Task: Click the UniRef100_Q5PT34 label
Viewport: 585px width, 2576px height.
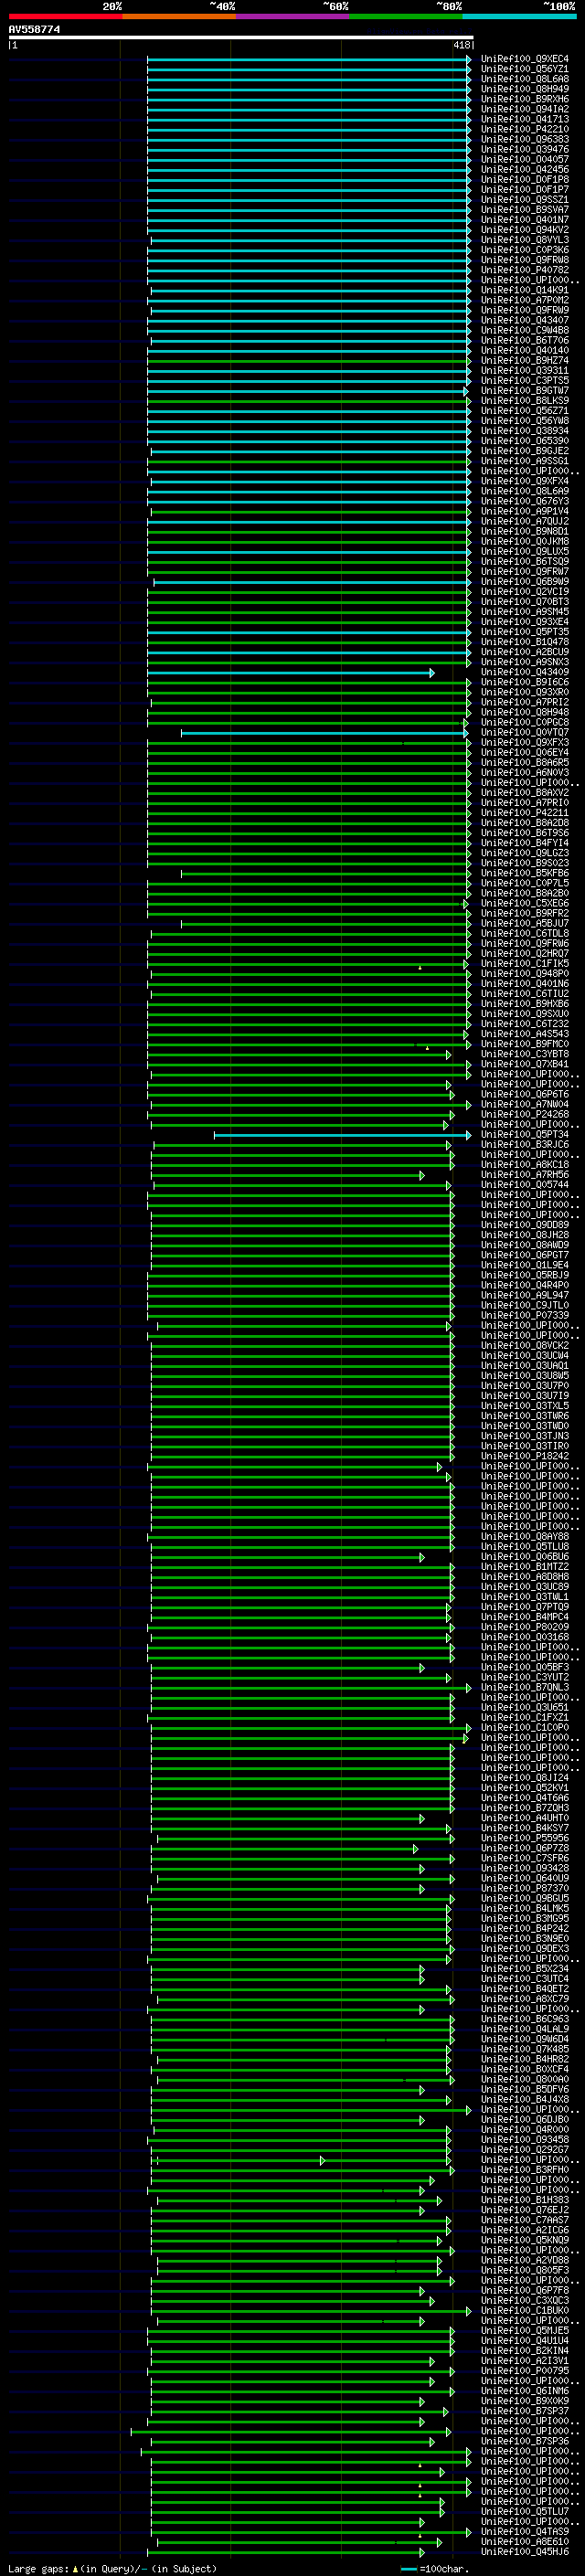Action: coord(525,1134)
